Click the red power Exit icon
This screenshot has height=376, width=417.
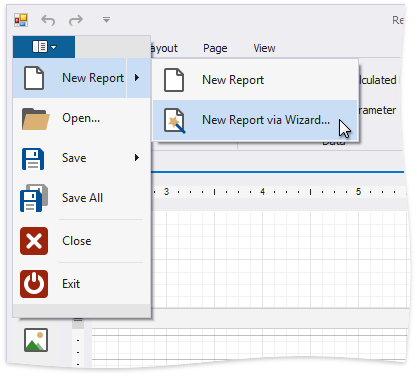click(34, 284)
